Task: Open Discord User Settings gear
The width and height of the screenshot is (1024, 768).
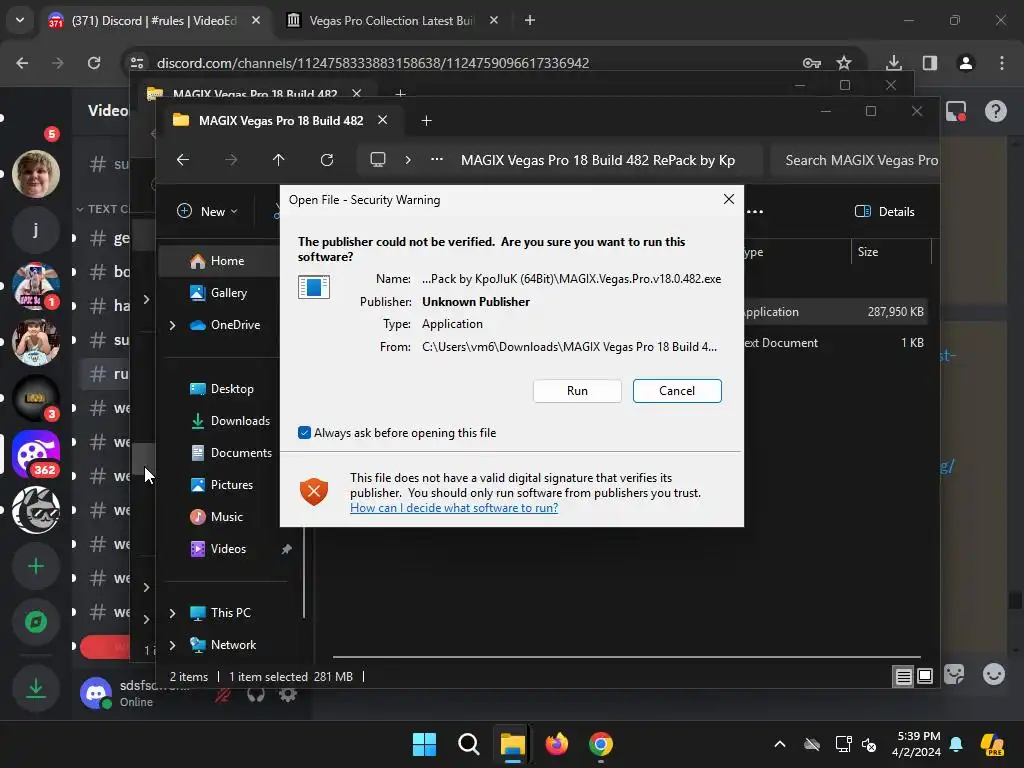Action: [x=287, y=694]
